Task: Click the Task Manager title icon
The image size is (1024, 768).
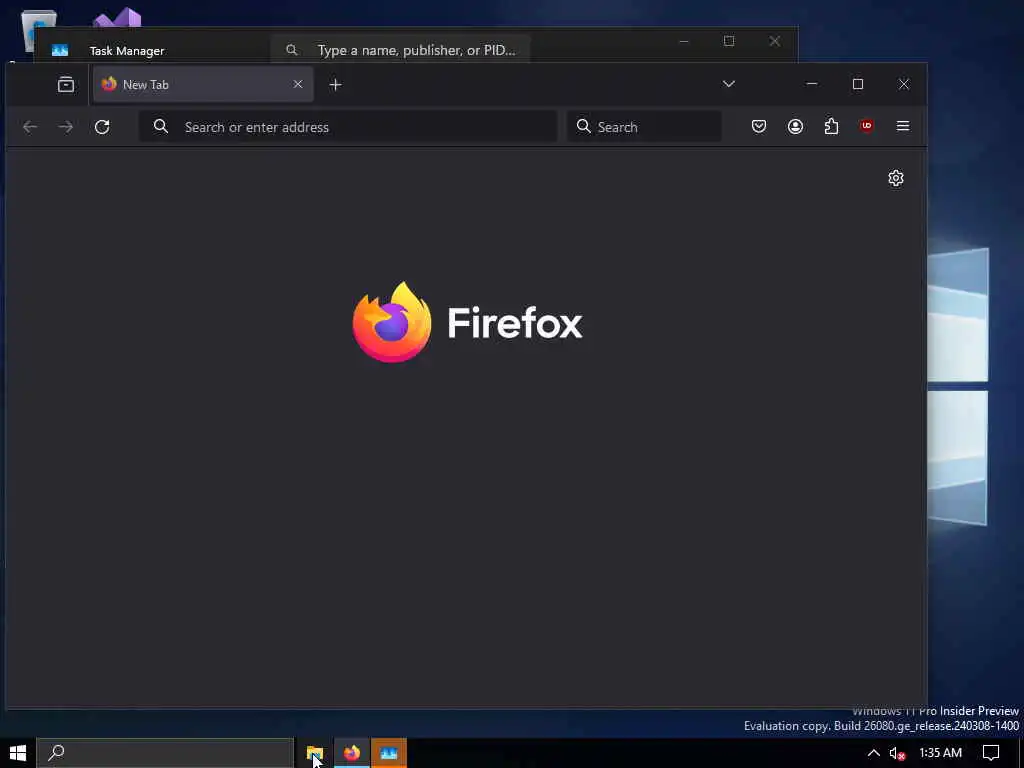Action: click(60, 50)
